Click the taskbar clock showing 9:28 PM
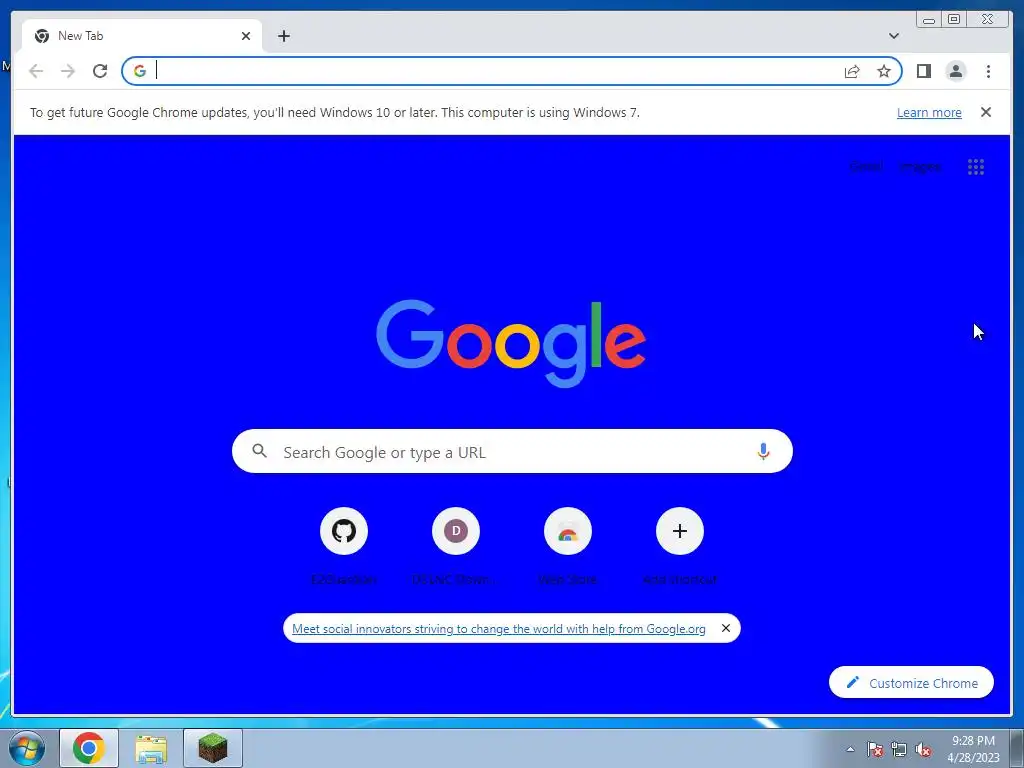The width and height of the screenshot is (1024, 768). pos(973,749)
